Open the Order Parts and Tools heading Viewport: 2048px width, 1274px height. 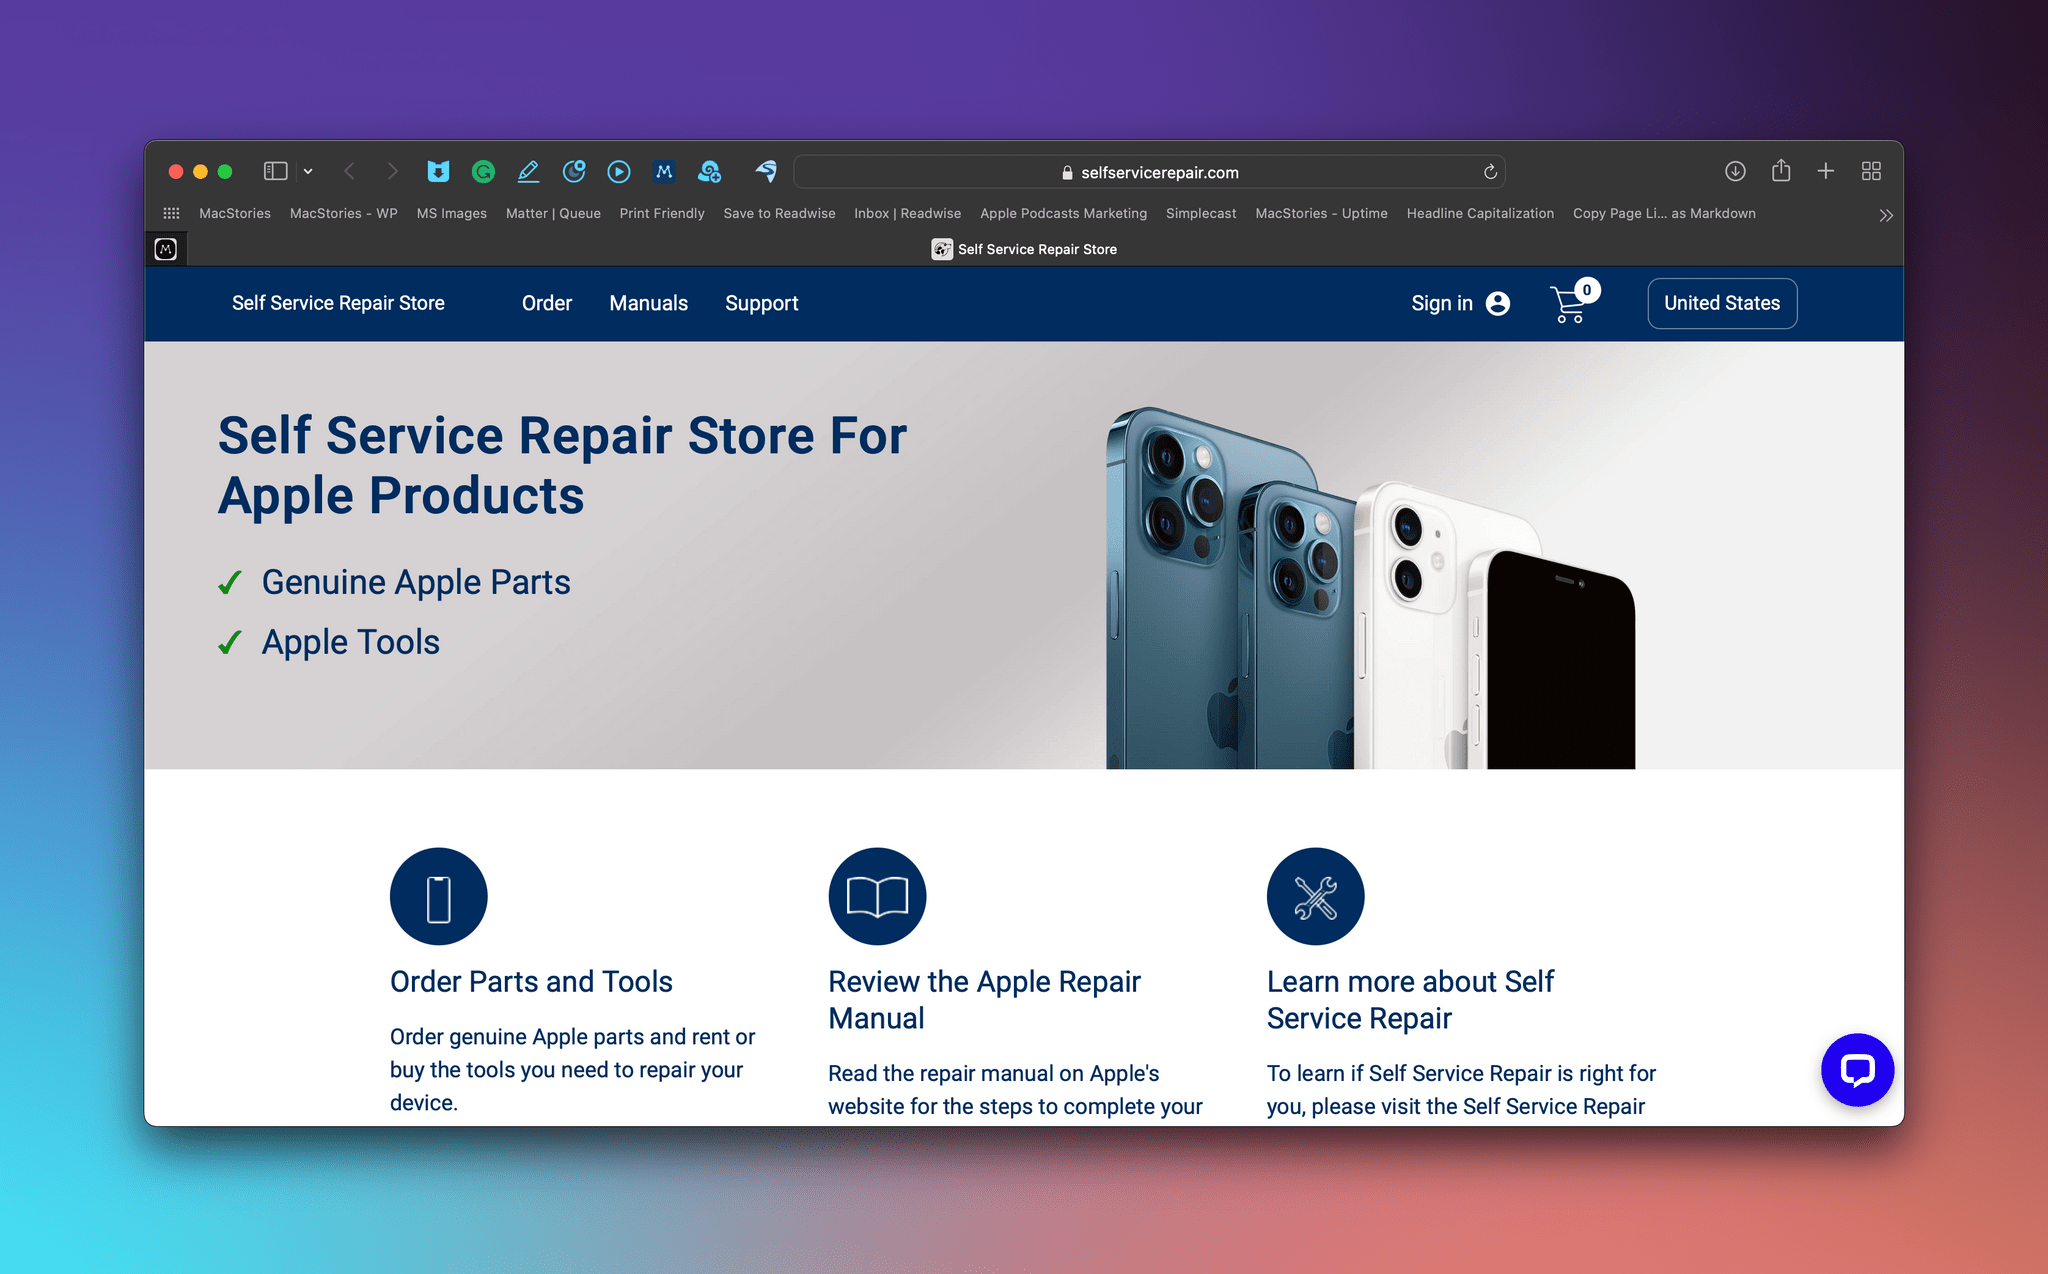(x=531, y=981)
